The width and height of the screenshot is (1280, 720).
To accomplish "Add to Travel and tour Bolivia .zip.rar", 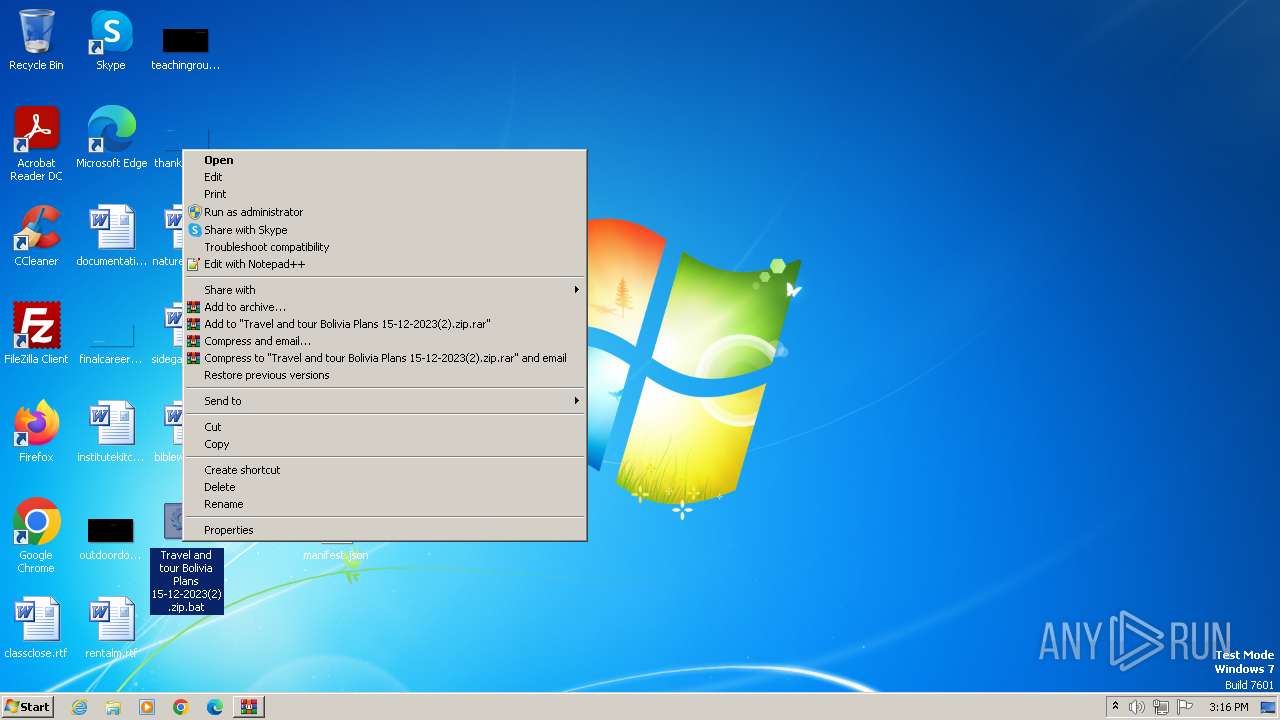I will (x=385, y=324).
